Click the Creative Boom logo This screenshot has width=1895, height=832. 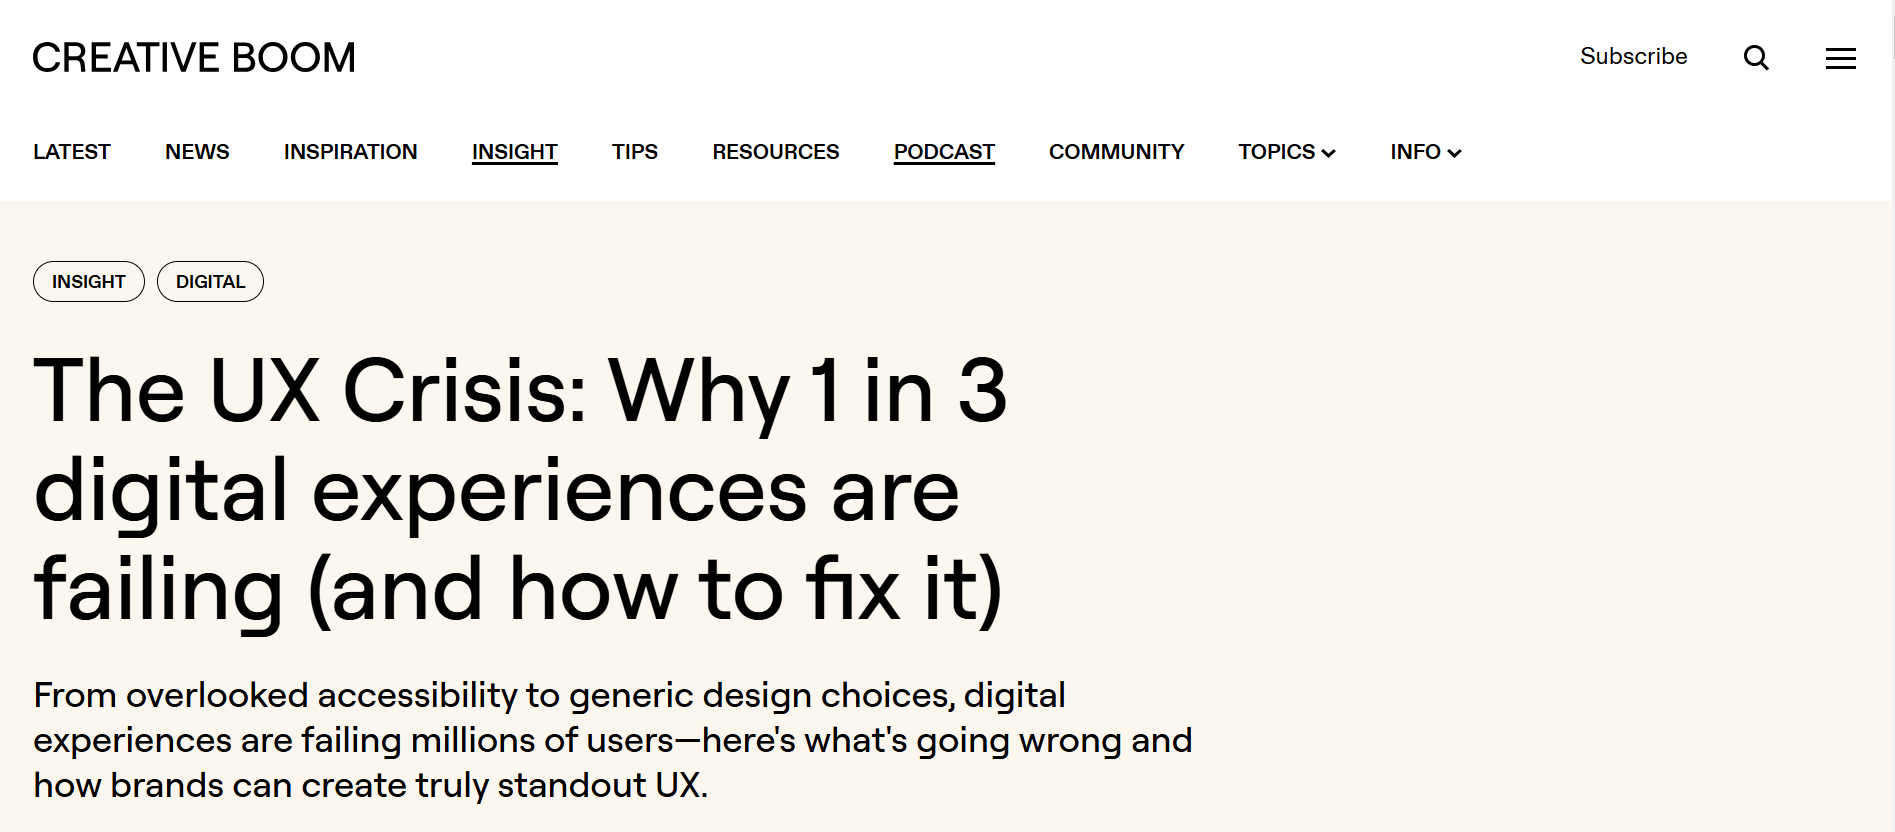click(x=194, y=58)
